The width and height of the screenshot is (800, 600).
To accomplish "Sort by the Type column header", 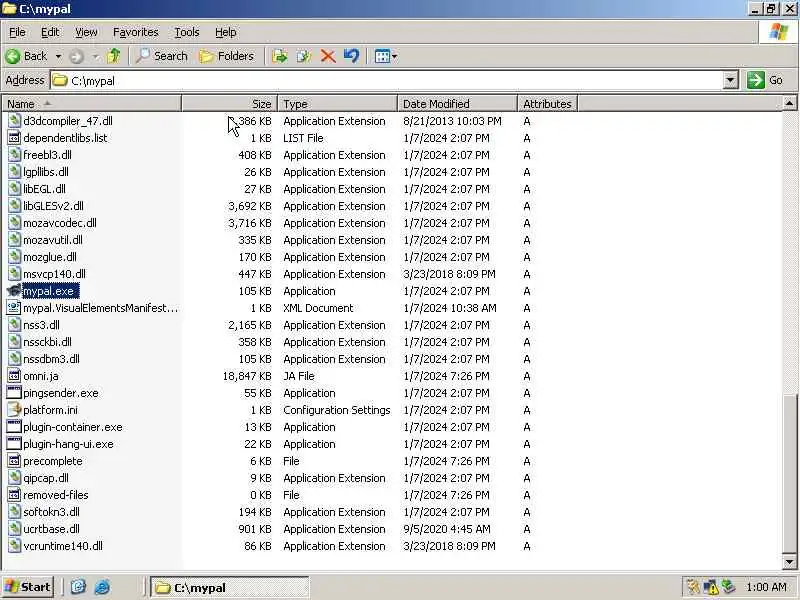I will tap(337, 104).
